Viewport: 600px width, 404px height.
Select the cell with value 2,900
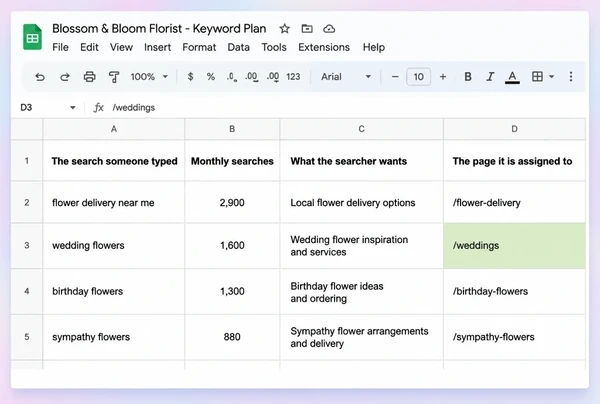[232, 202]
